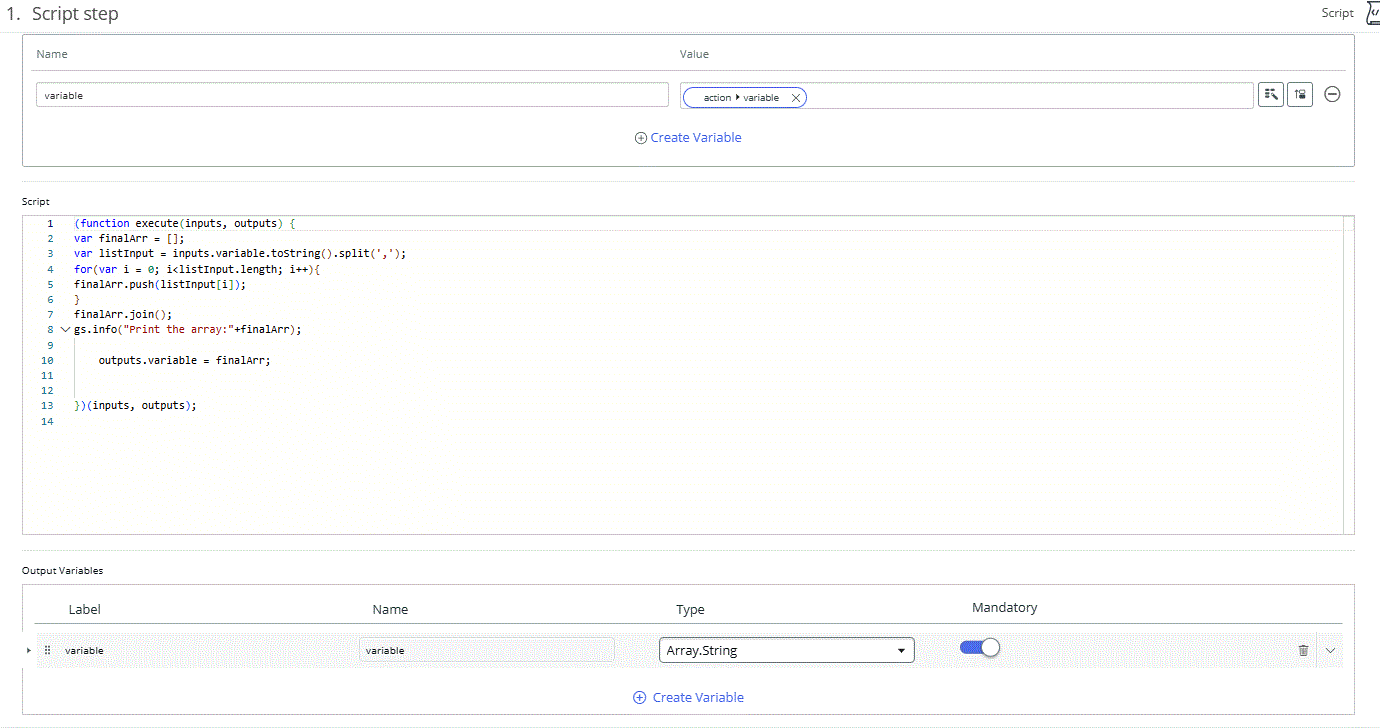Click the input variable Name field
The image size is (1380, 728).
pos(352,95)
